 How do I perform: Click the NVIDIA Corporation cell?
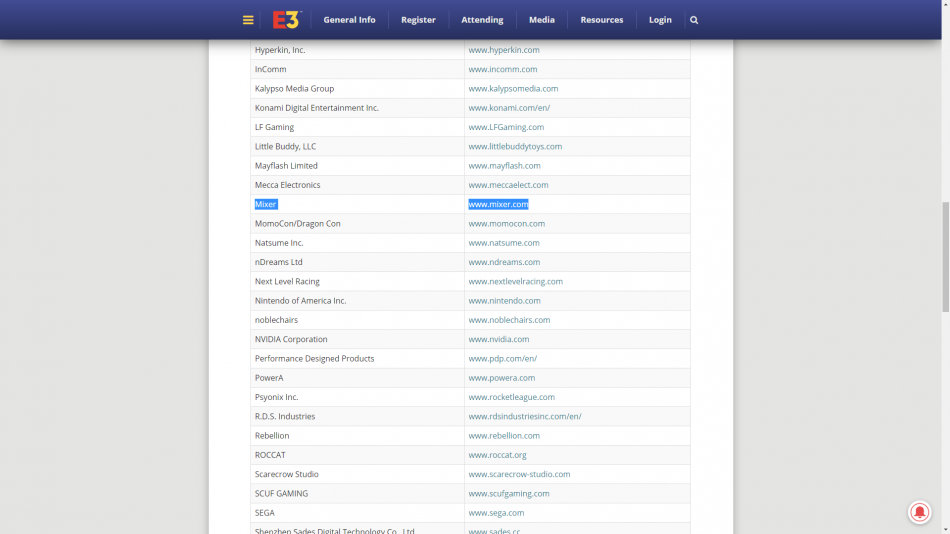click(x=357, y=339)
